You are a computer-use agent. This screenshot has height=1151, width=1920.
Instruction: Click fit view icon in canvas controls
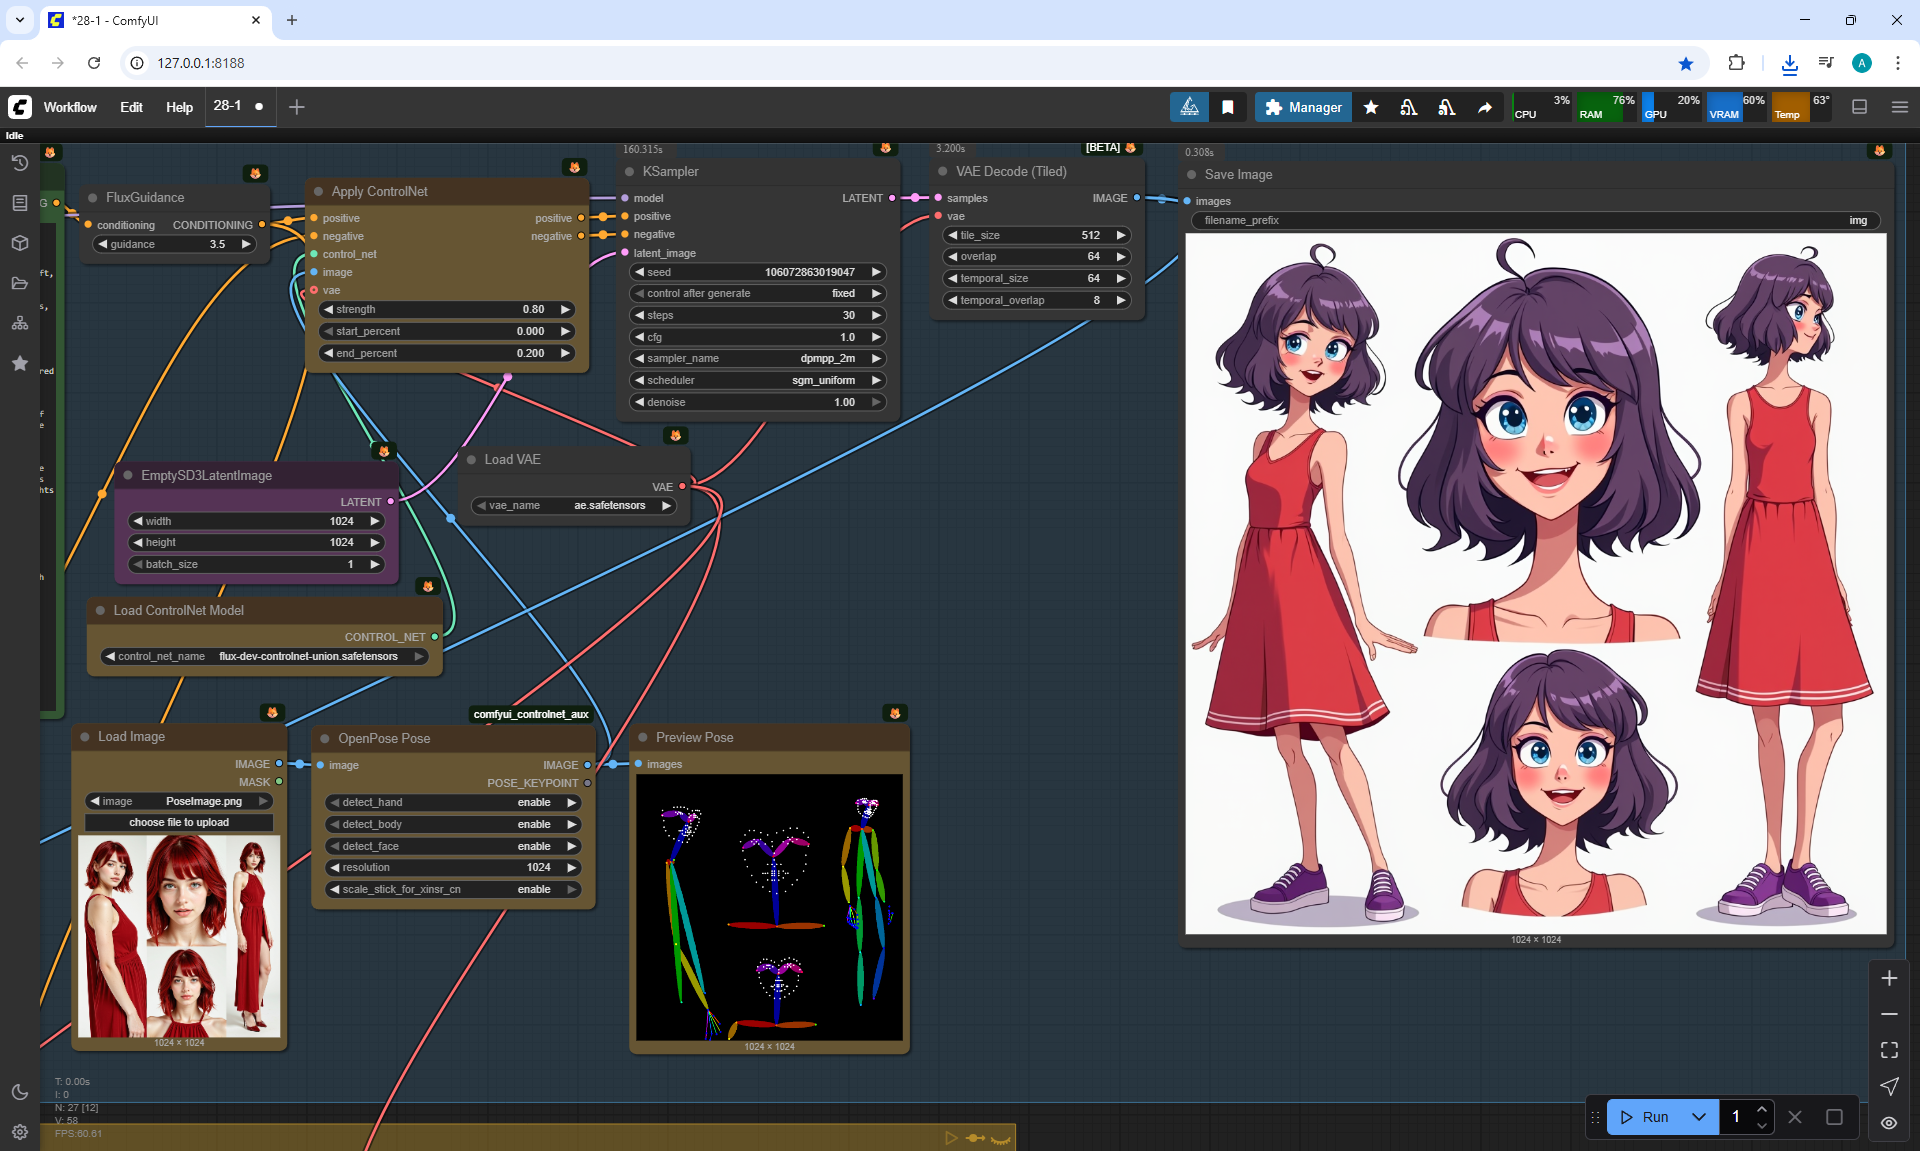(x=1889, y=1050)
